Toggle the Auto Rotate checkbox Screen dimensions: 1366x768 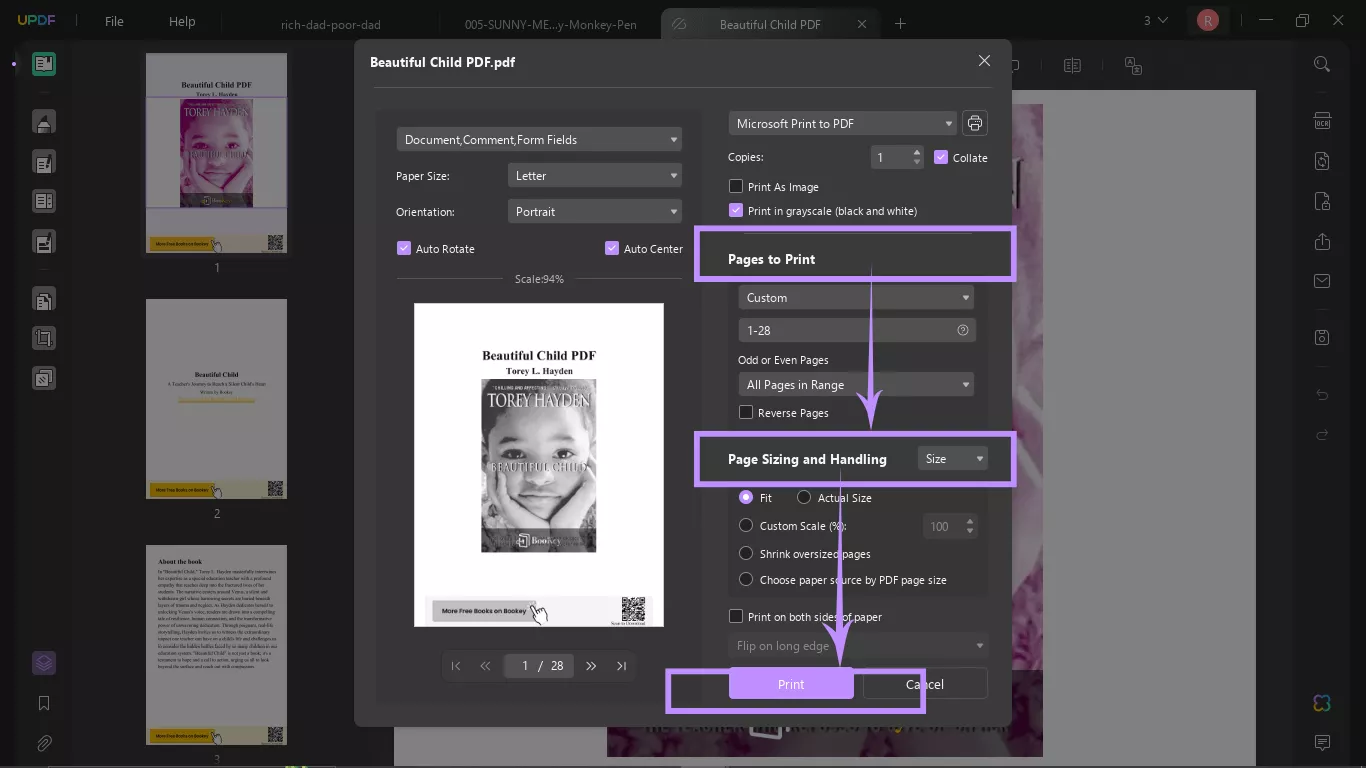[404, 248]
